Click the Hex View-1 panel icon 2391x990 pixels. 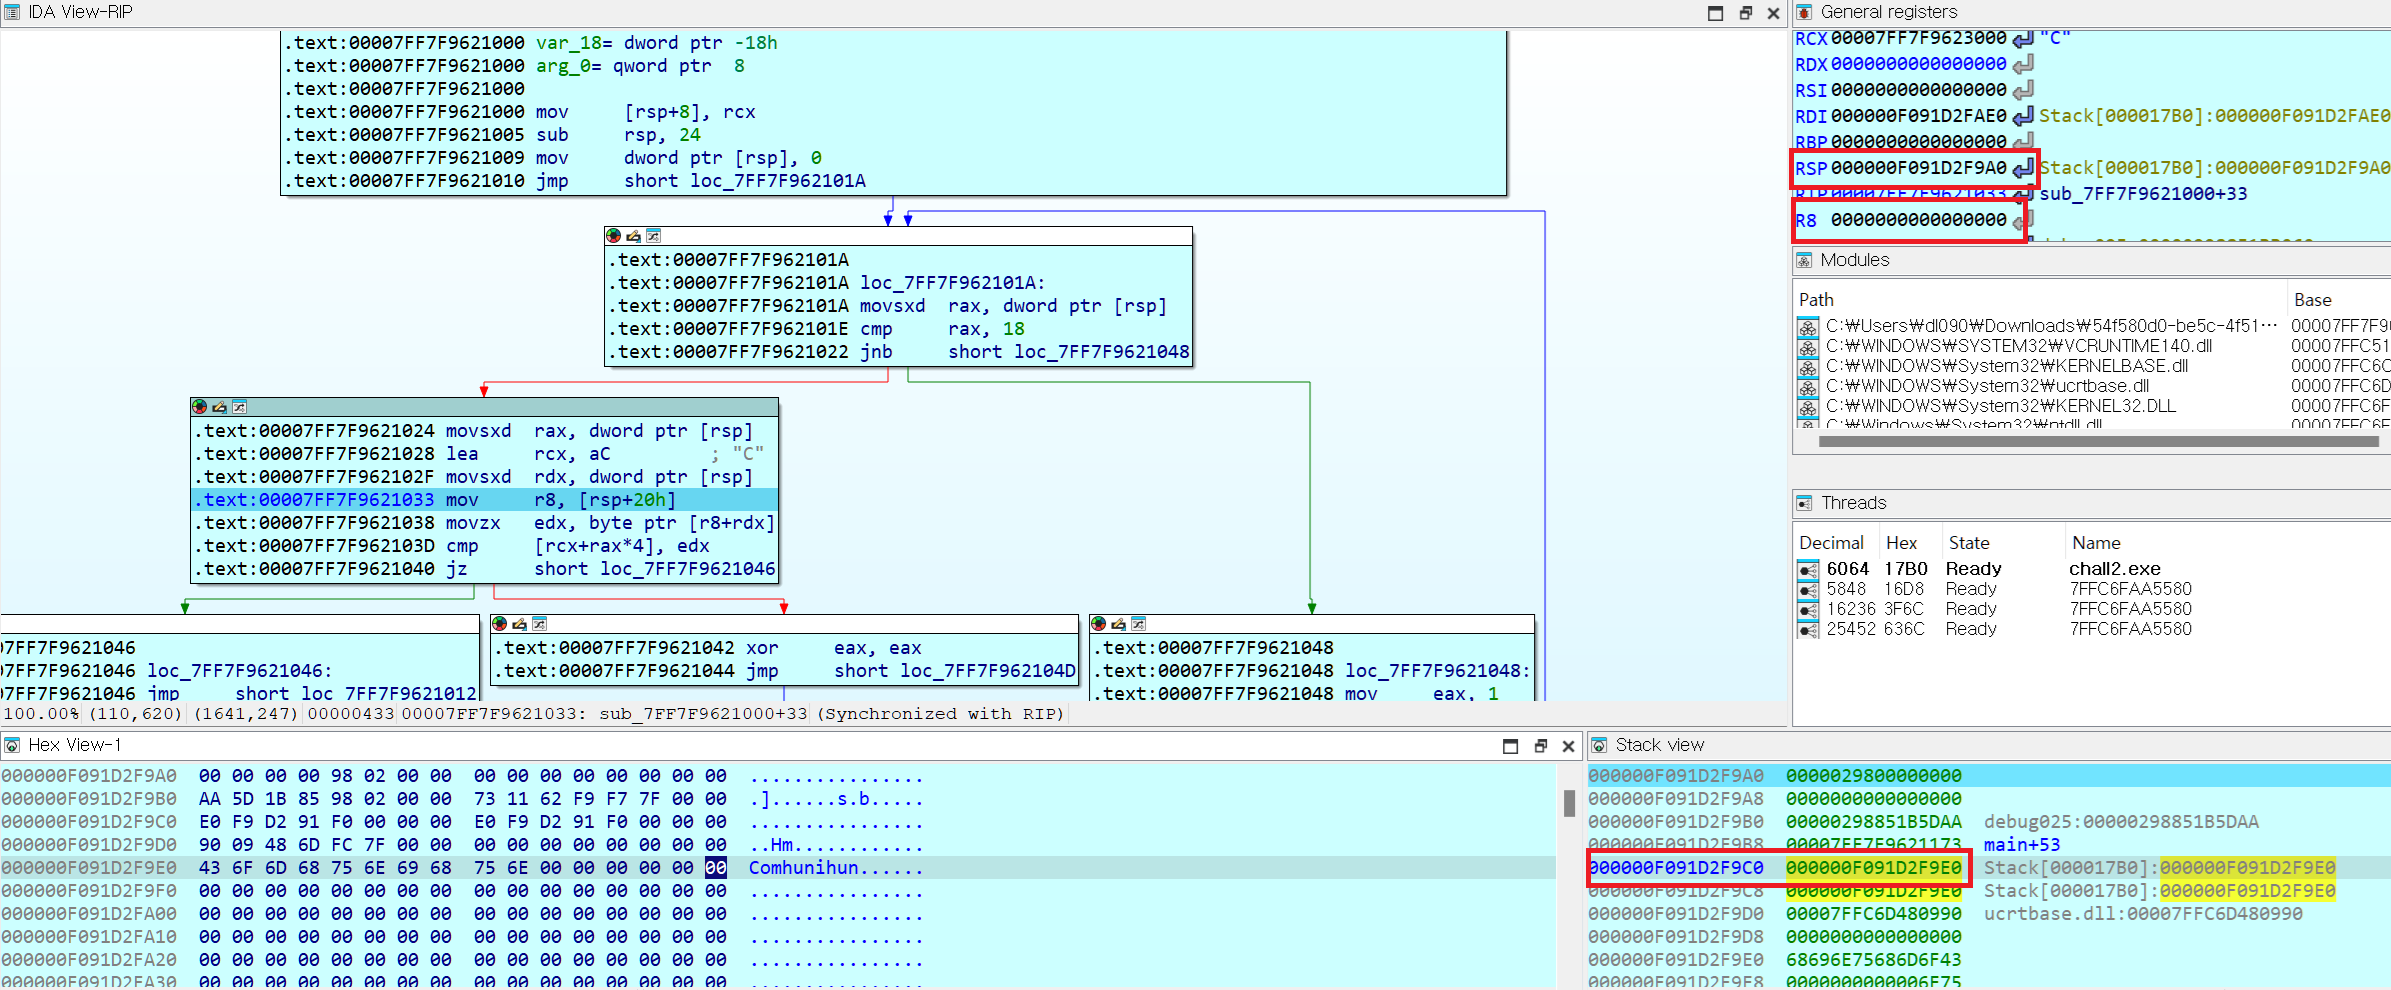tap(12, 745)
